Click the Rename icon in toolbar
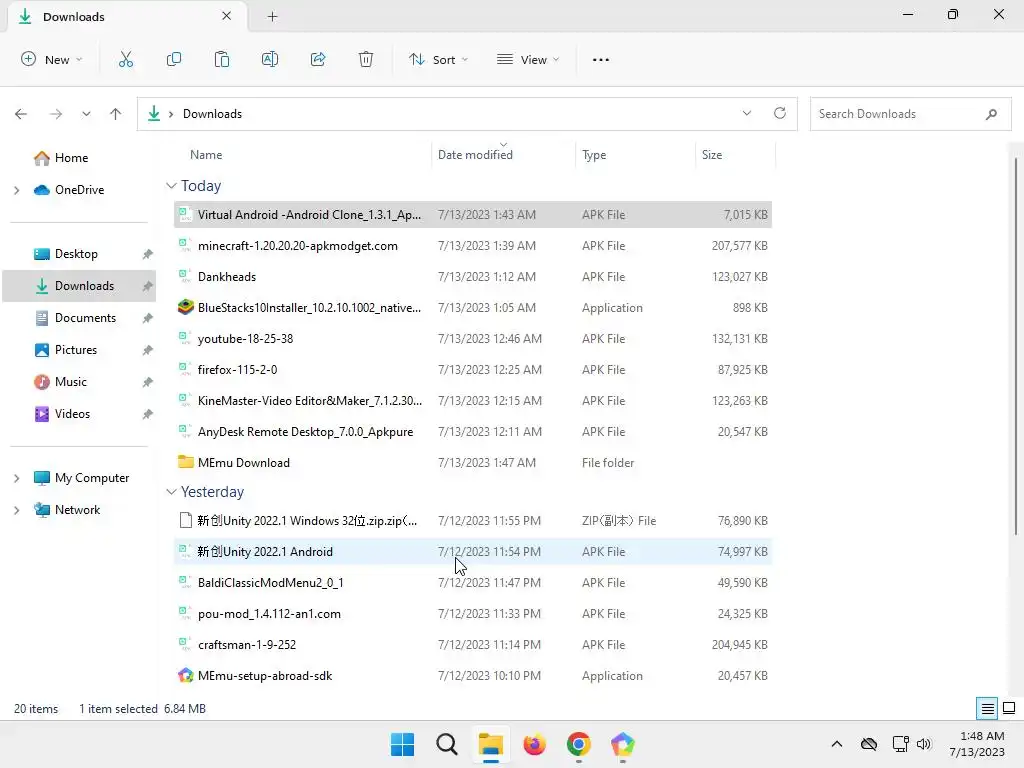Image resolution: width=1024 pixels, height=768 pixels. [270, 59]
